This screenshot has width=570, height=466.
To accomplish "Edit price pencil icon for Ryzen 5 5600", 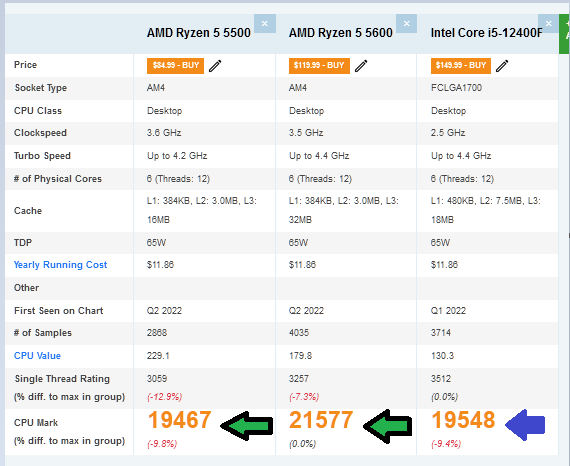I will 361,66.
